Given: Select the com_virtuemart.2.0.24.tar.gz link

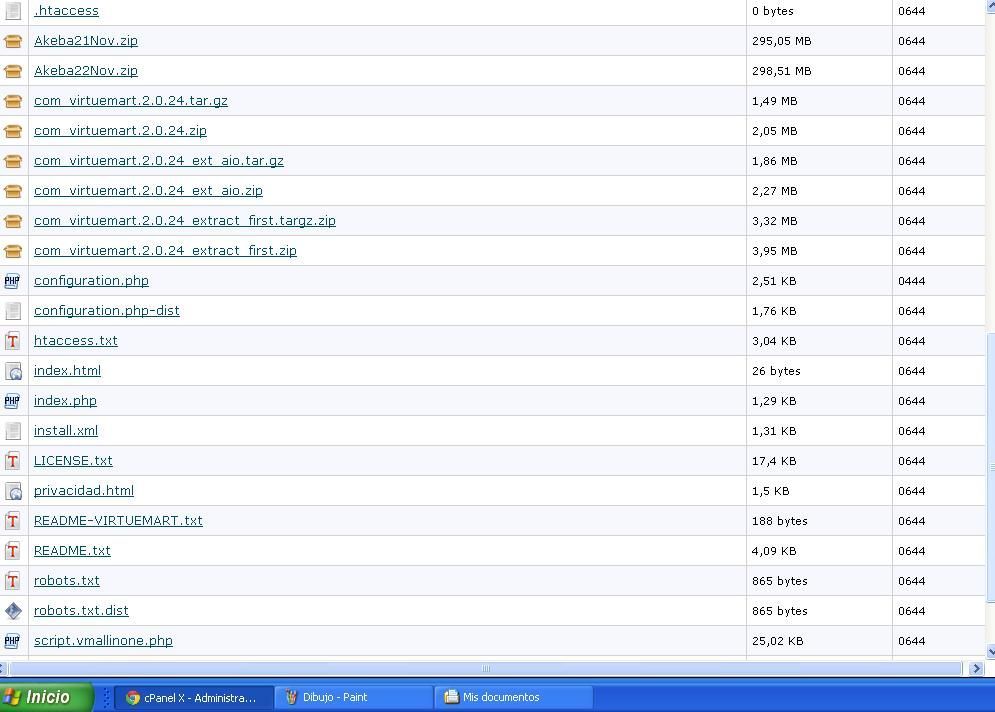Looking at the screenshot, I should point(131,100).
